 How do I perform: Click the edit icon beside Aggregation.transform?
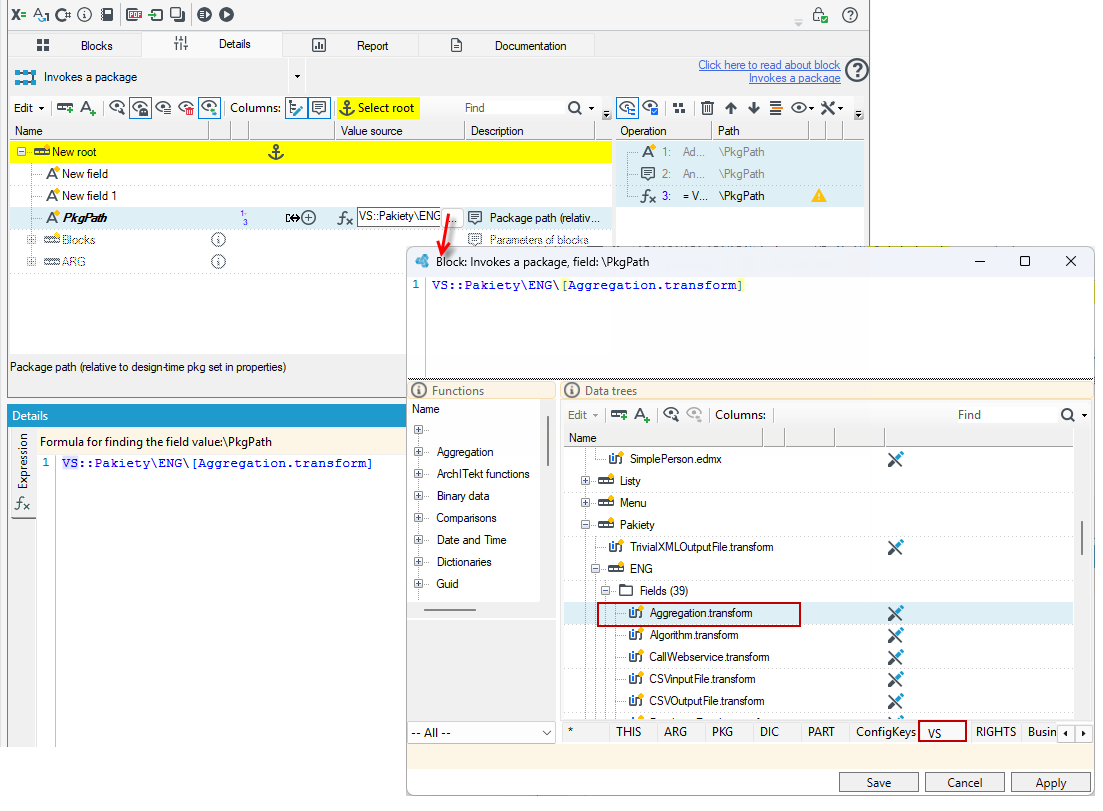click(x=895, y=613)
